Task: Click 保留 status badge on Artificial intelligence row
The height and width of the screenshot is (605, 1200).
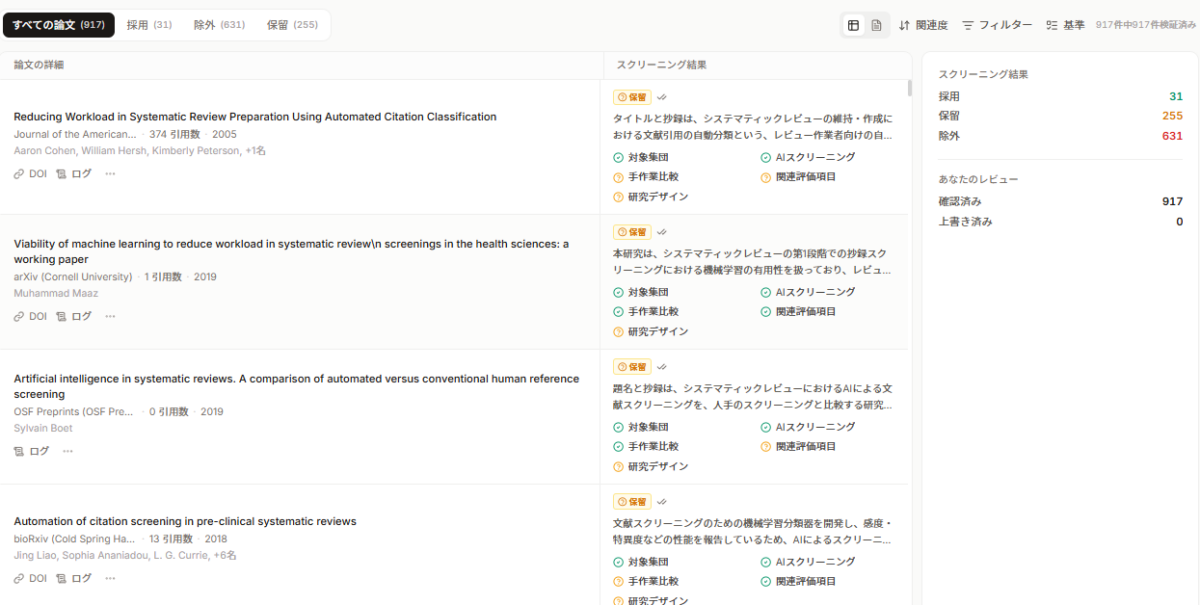Action: point(632,367)
